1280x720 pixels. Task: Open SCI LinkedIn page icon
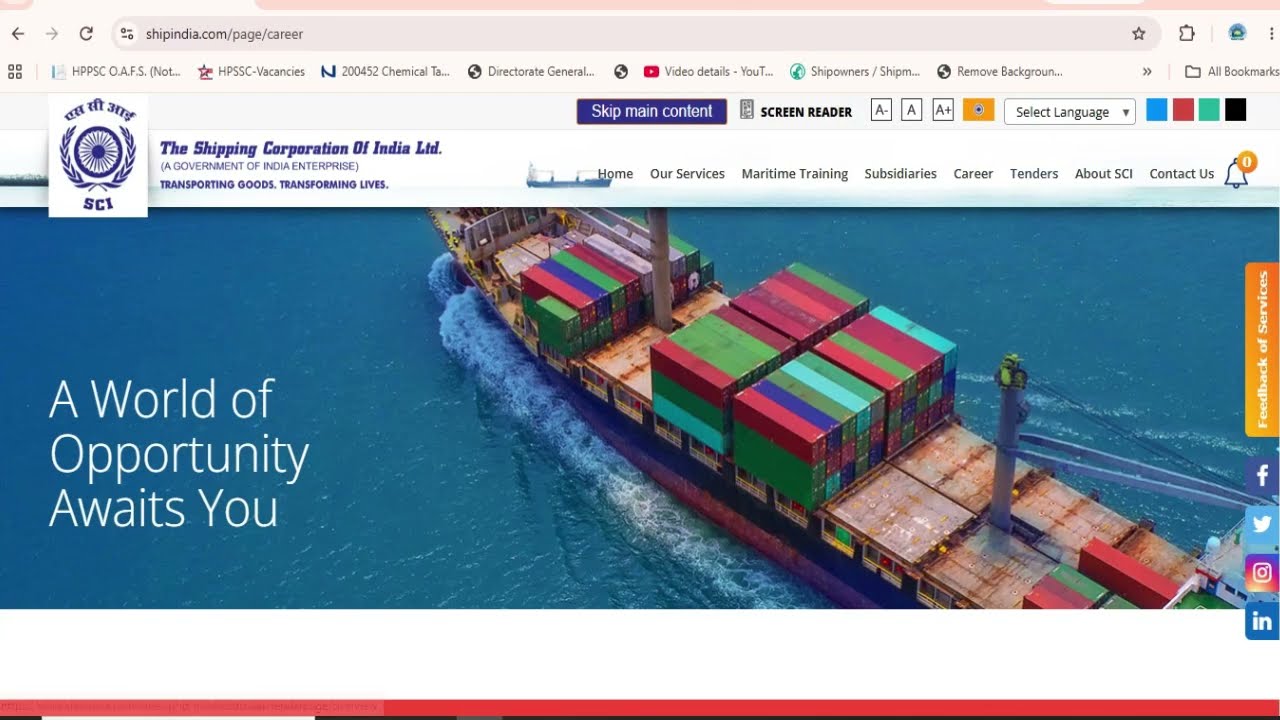click(1262, 622)
